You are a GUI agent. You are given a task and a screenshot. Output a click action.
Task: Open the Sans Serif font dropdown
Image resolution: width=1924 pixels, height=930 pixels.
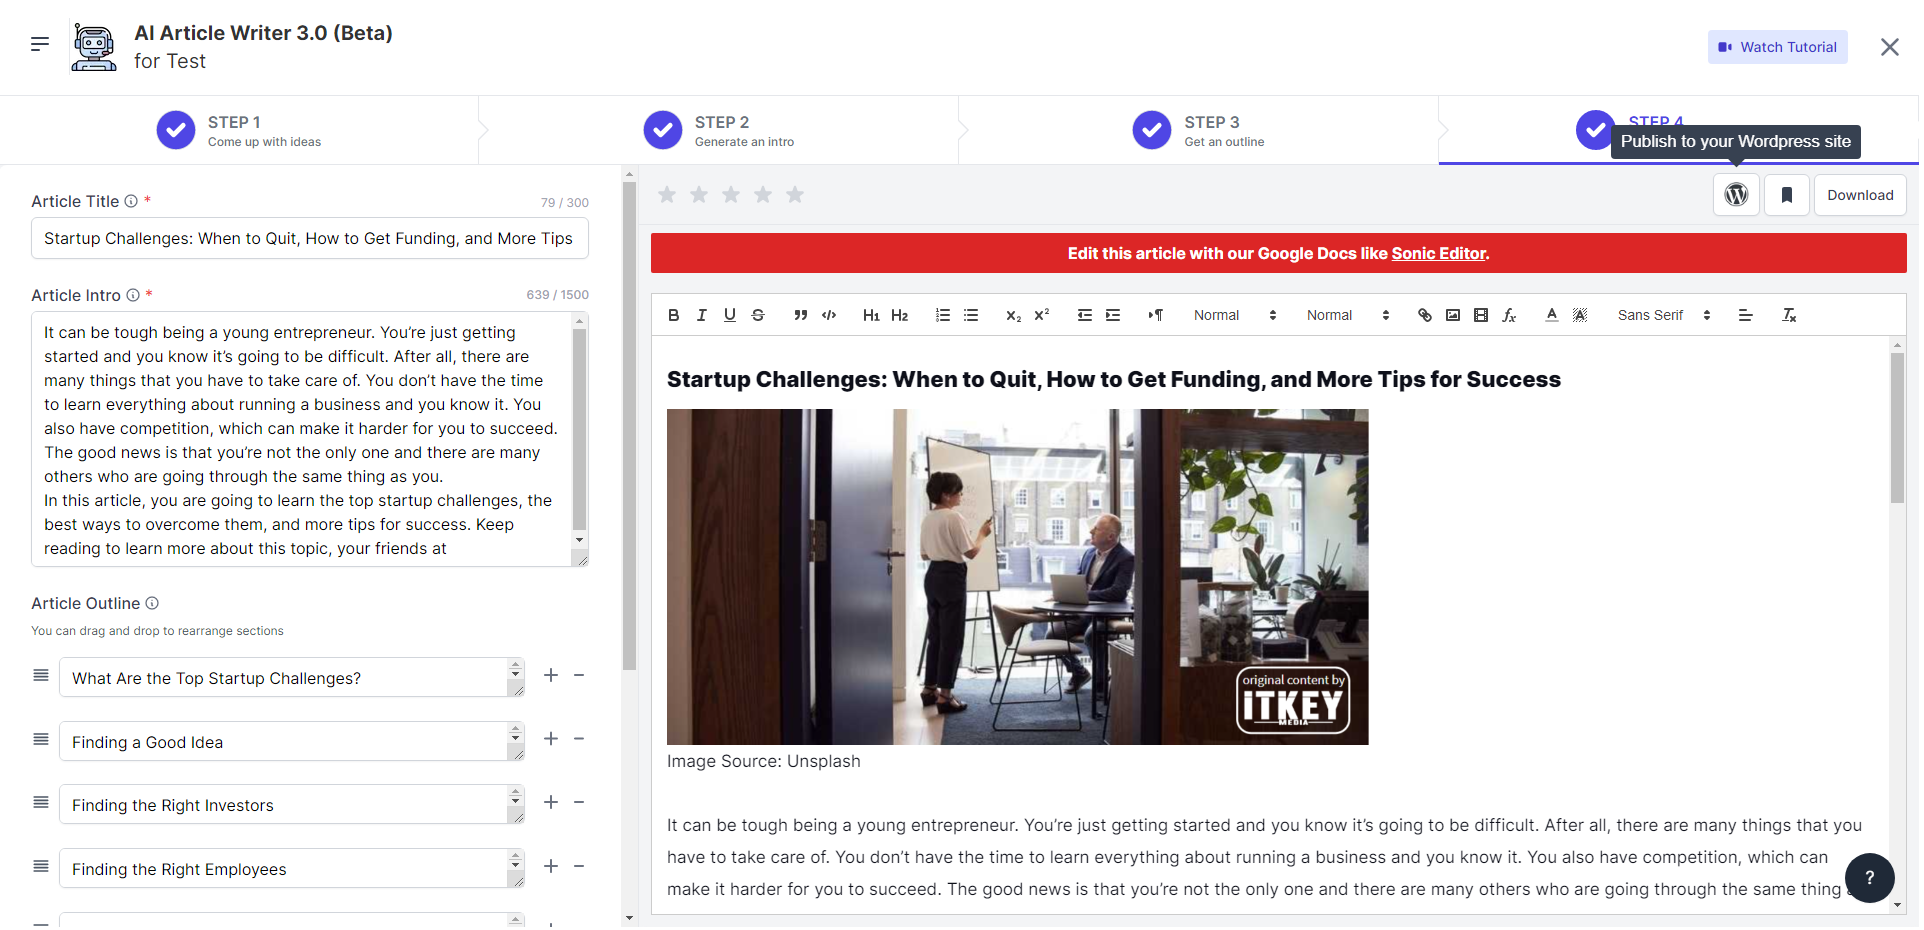(x=1664, y=315)
